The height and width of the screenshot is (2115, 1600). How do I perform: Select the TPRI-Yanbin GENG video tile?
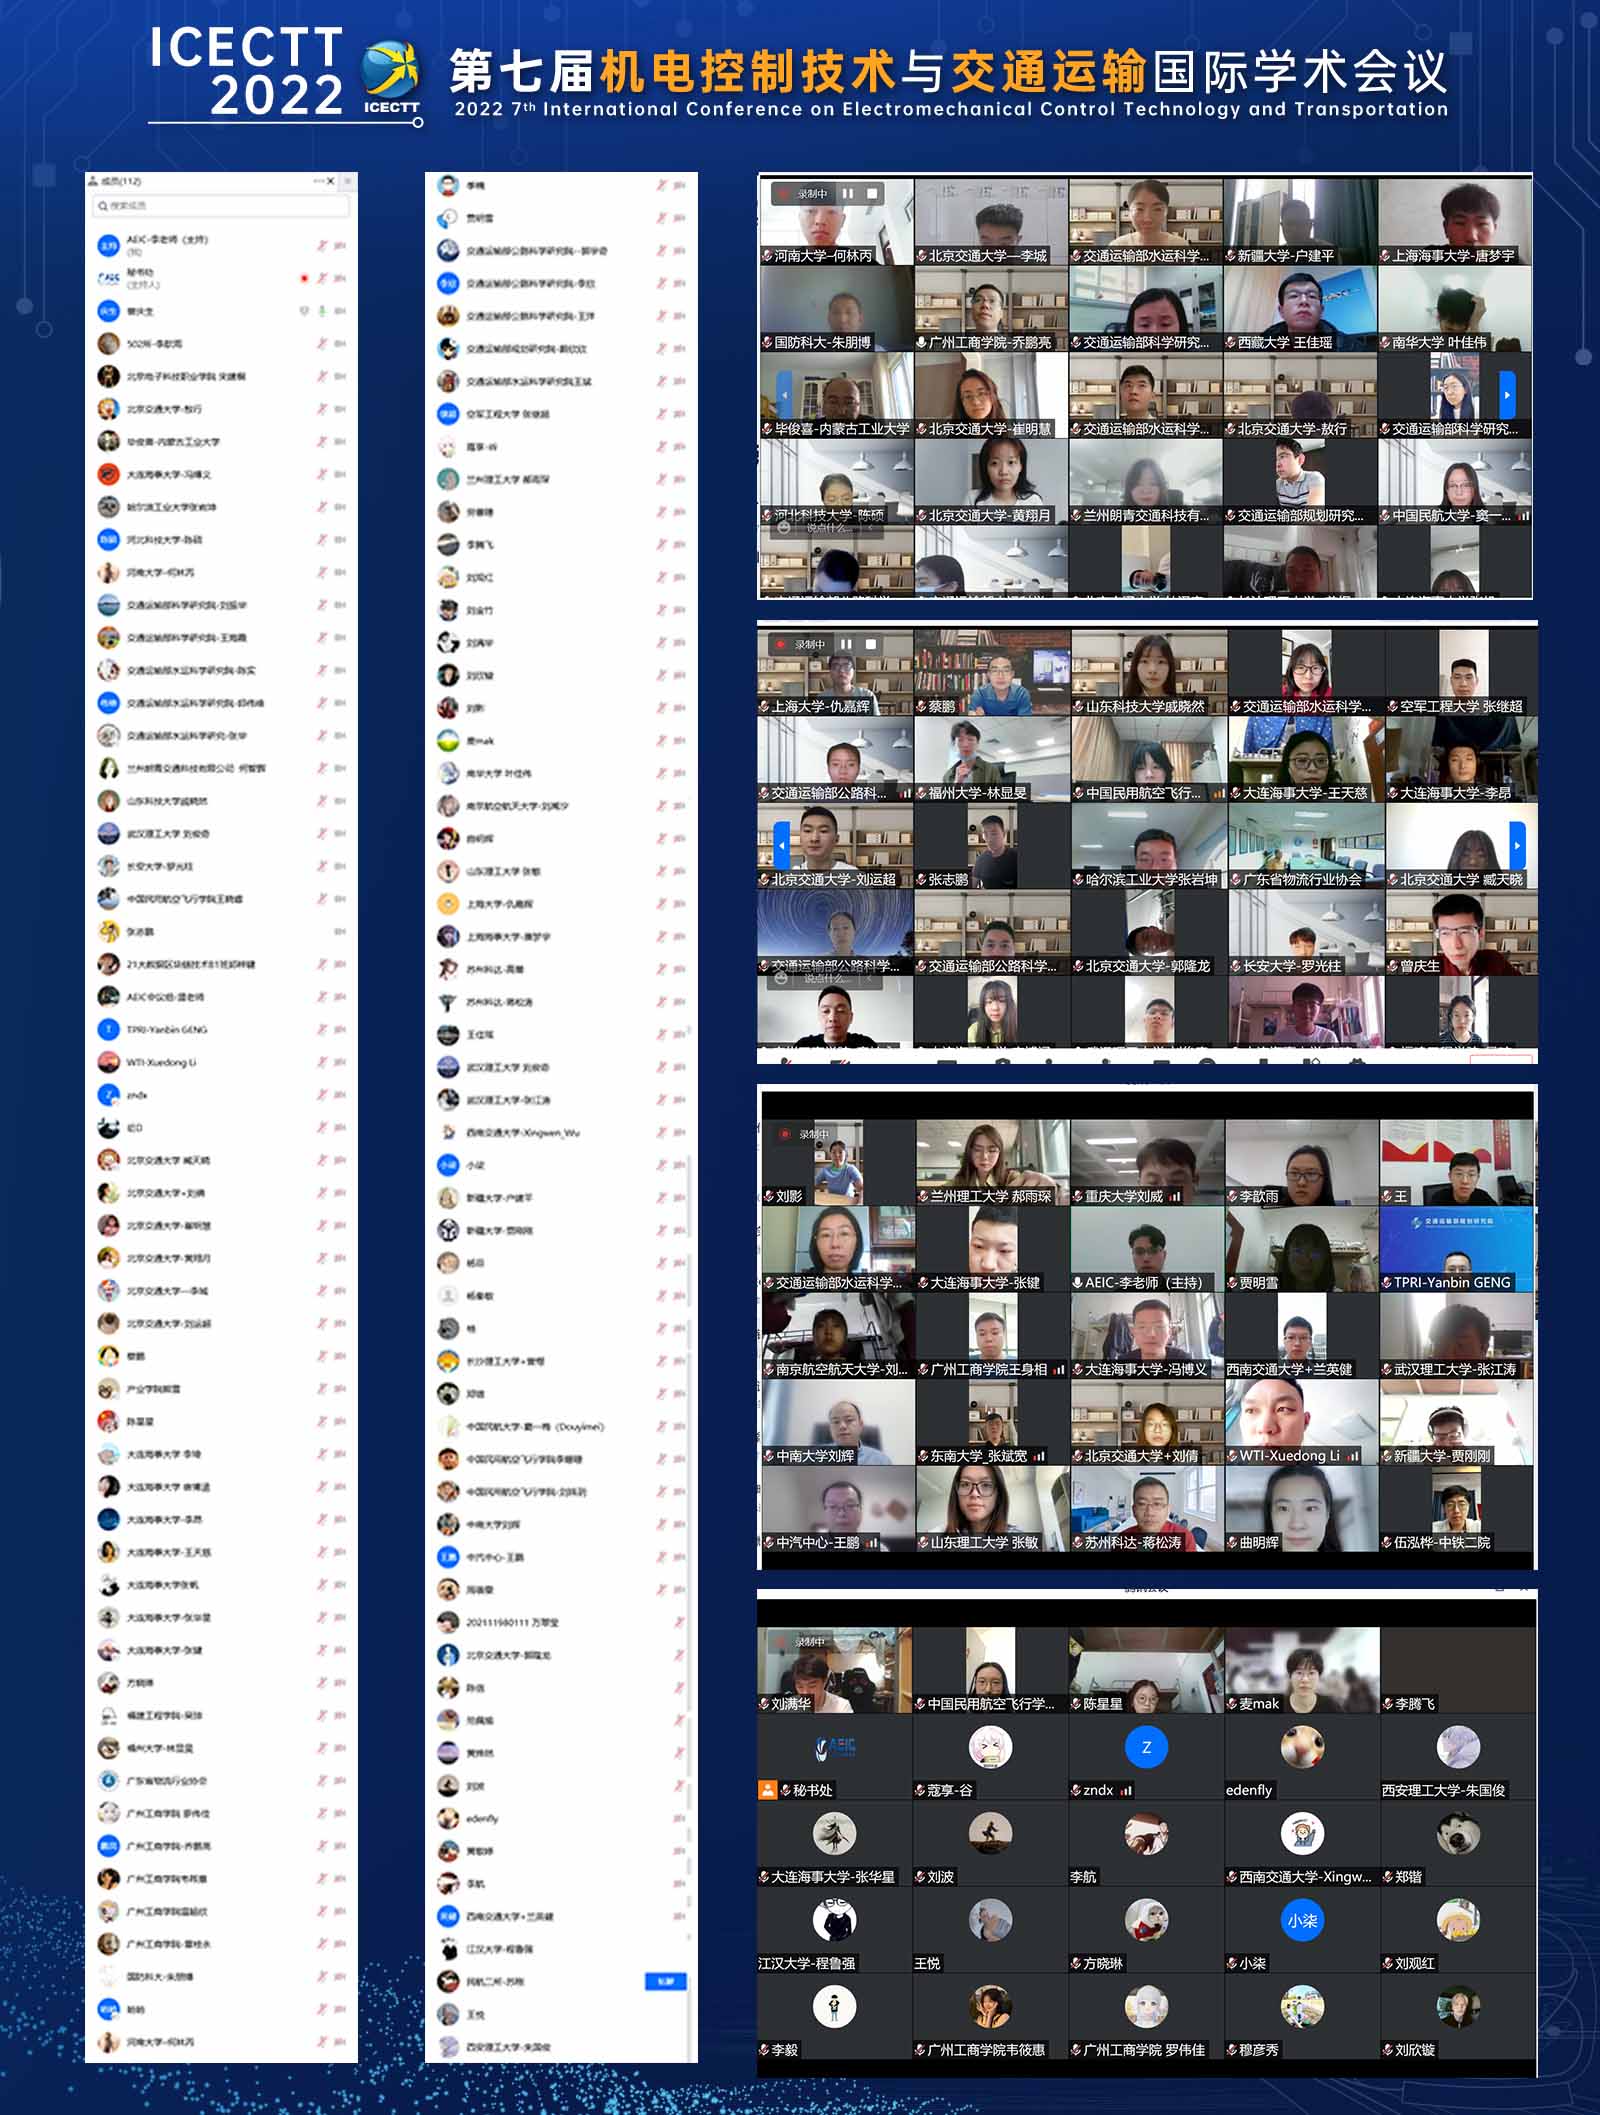coord(1457,1250)
